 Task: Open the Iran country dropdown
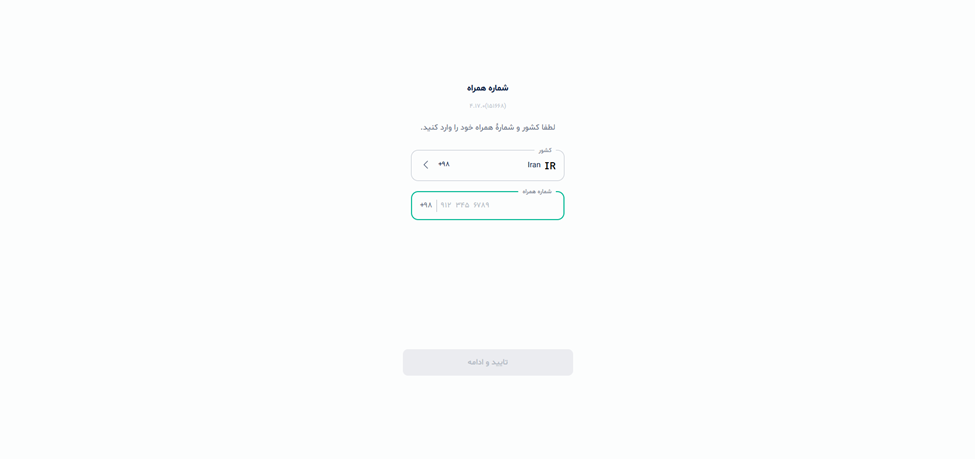[x=487, y=166]
